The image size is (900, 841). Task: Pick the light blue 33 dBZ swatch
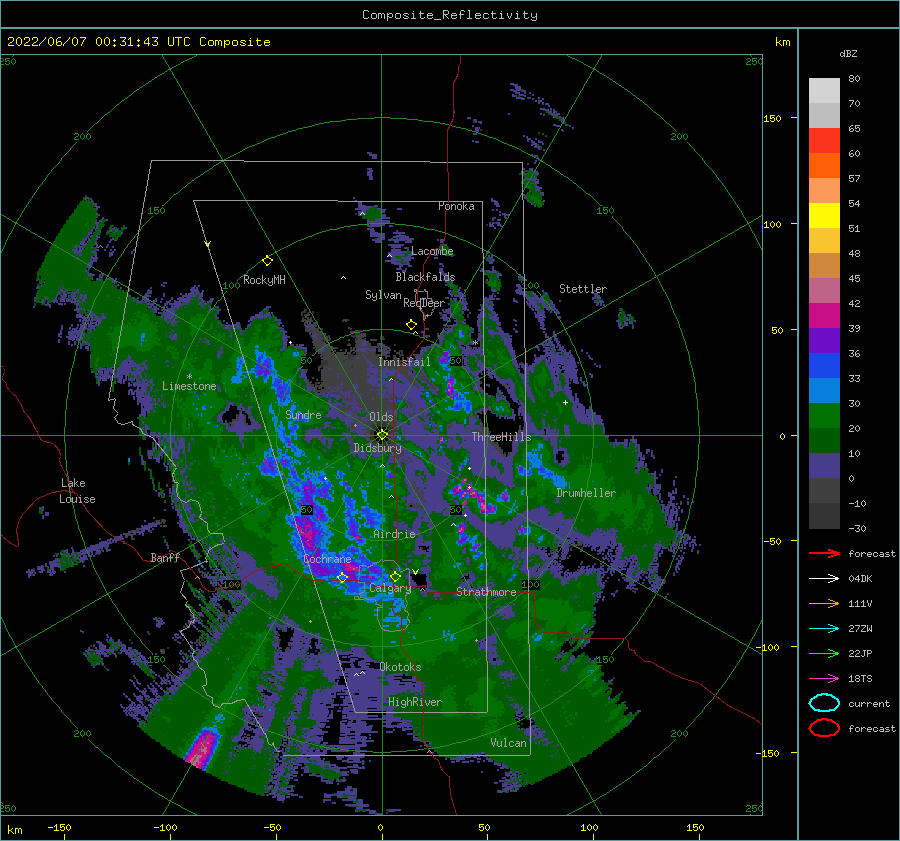(x=824, y=390)
